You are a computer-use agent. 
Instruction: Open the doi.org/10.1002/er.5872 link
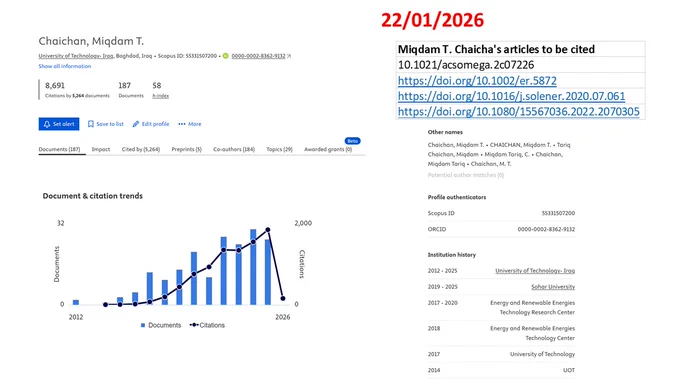click(477, 81)
